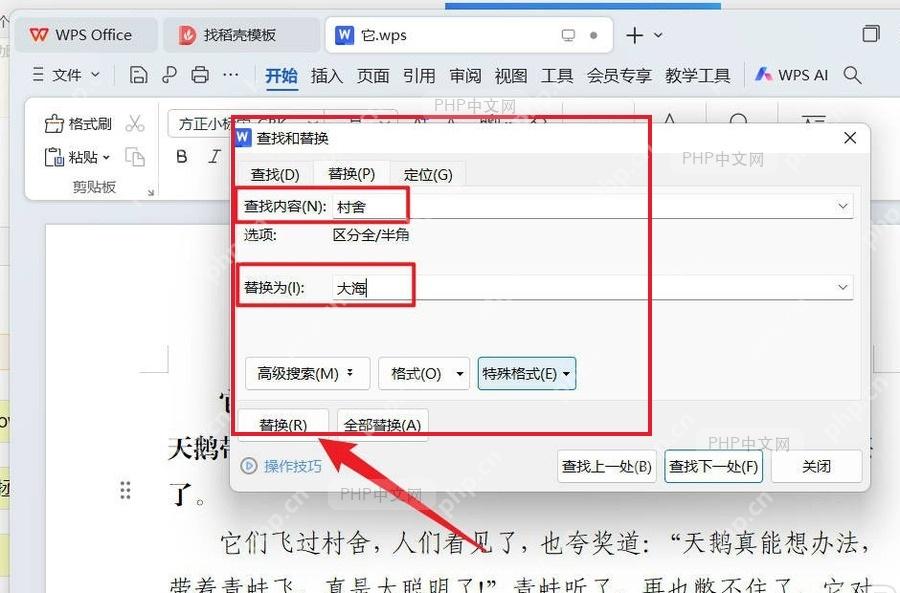Launch WPS AI
Viewport: 900px width, 593px height.
coord(792,75)
